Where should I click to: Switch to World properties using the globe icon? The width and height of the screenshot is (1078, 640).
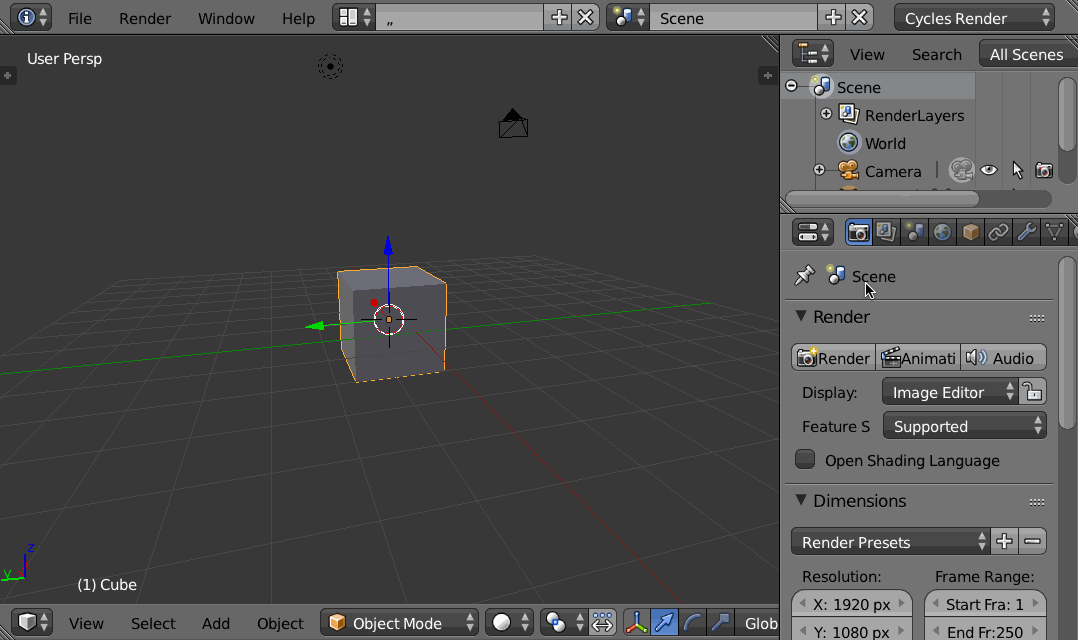click(x=942, y=232)
